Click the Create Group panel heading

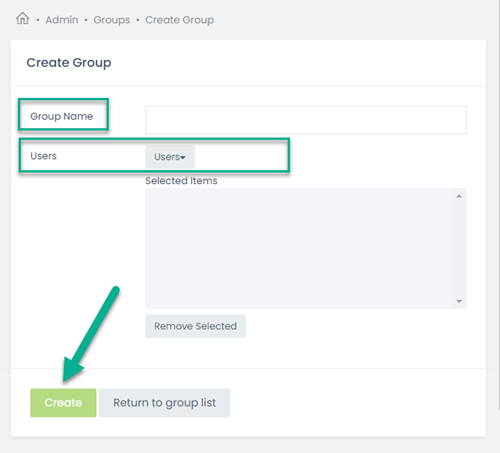[x=69, y=63]
